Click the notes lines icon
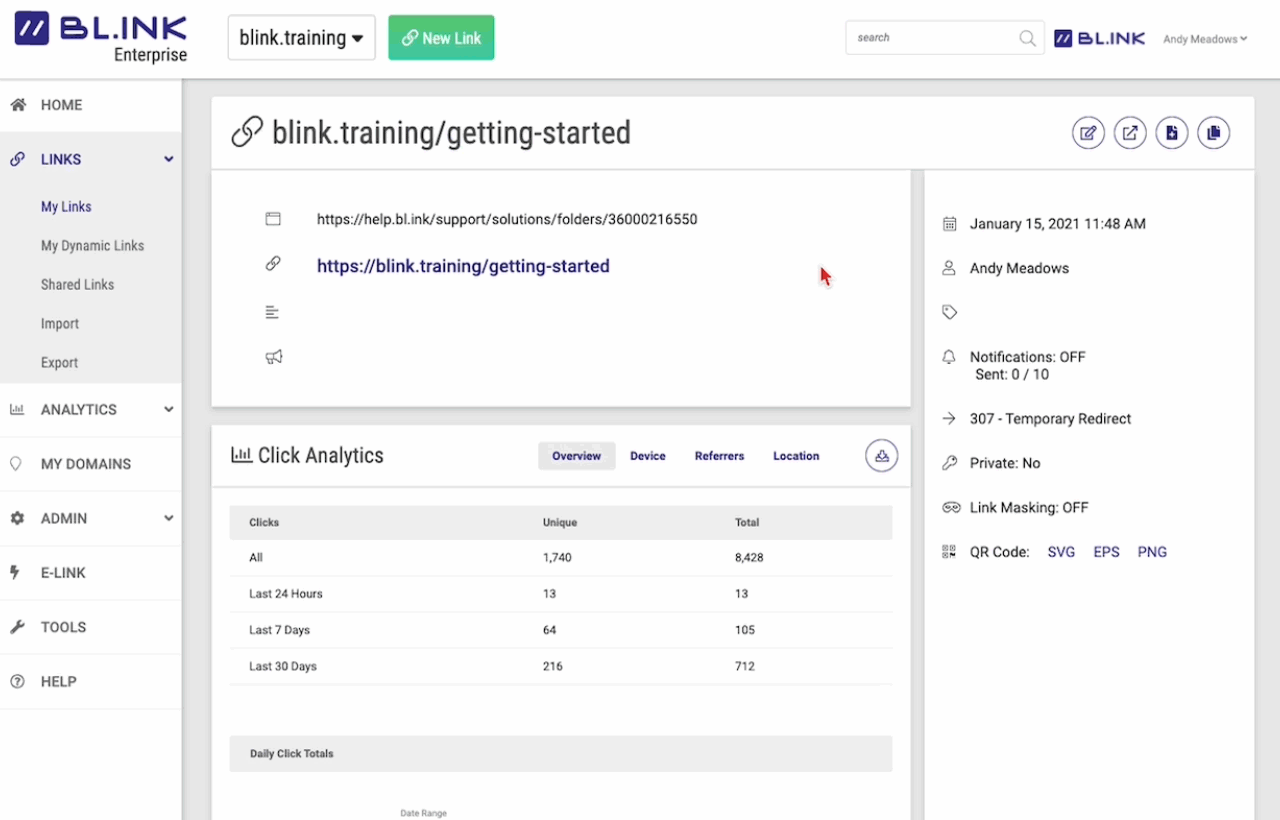The image size is (1280, 820). 272,312
